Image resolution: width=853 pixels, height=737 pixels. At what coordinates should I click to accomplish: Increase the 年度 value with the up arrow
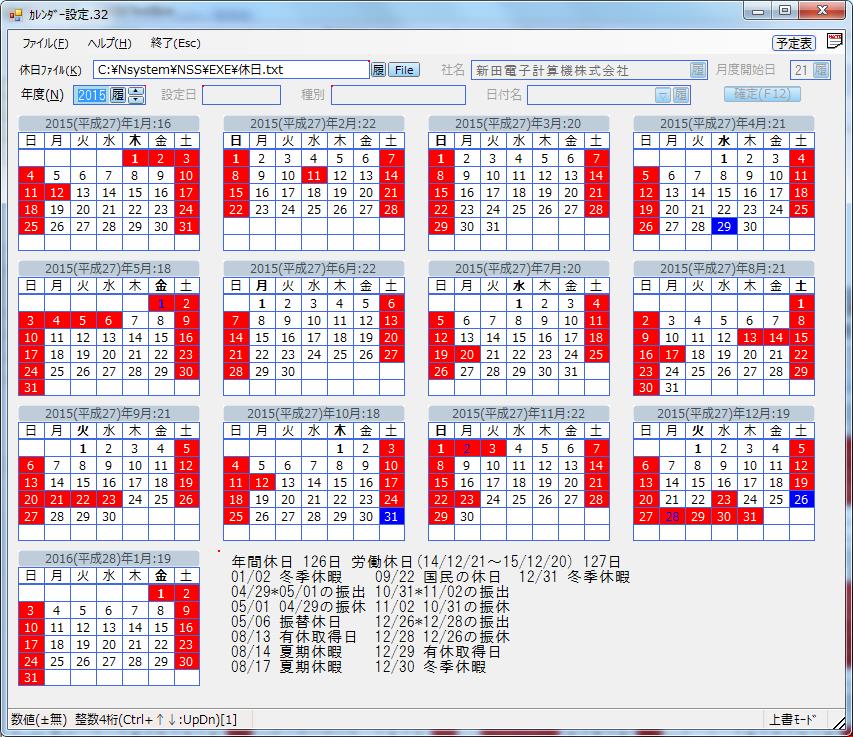pos(136,91)
